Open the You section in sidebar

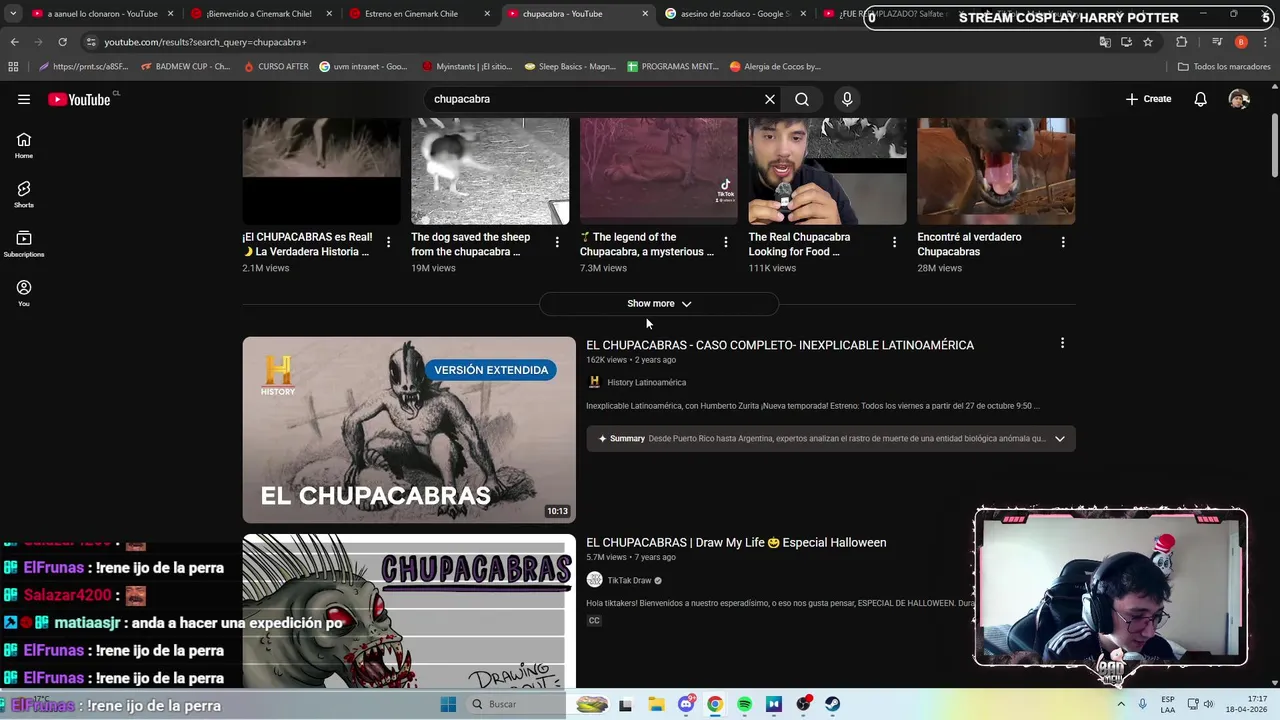24,294
